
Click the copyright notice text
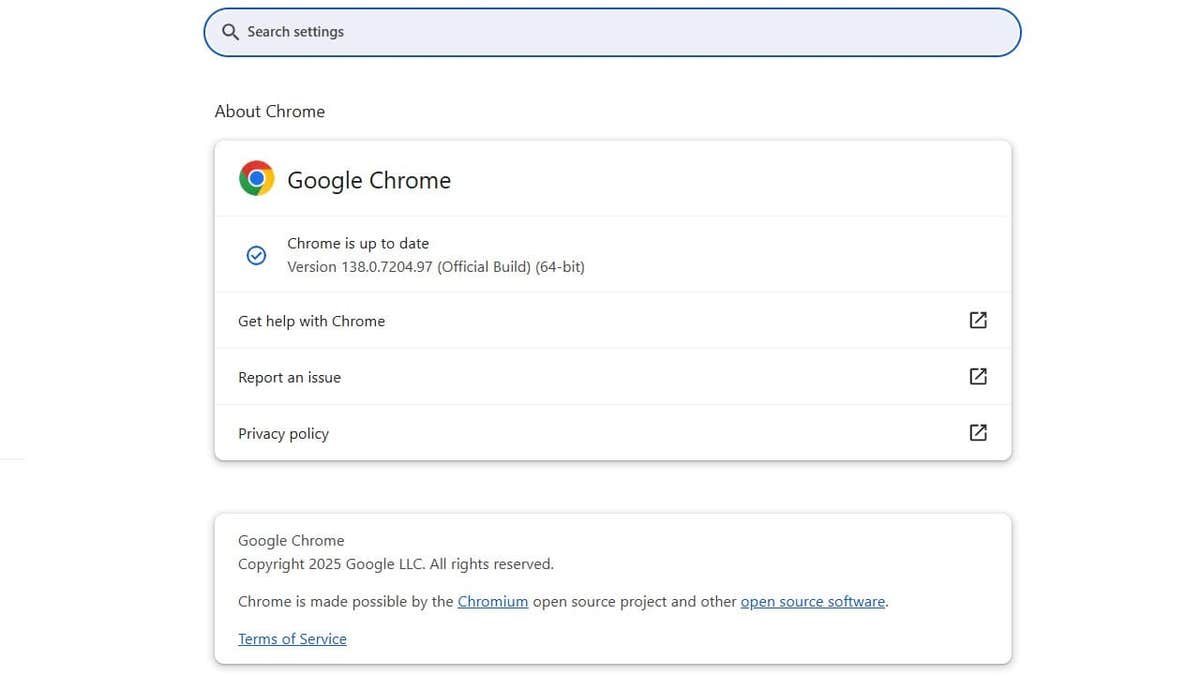coord(395,563)
